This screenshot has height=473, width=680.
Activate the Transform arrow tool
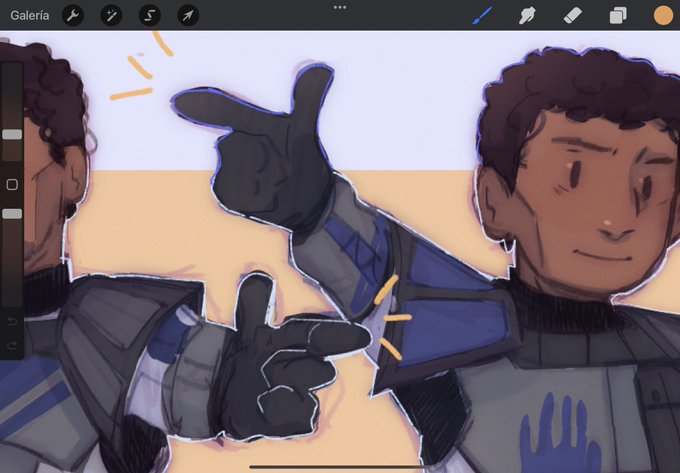(x=188, y=16)
